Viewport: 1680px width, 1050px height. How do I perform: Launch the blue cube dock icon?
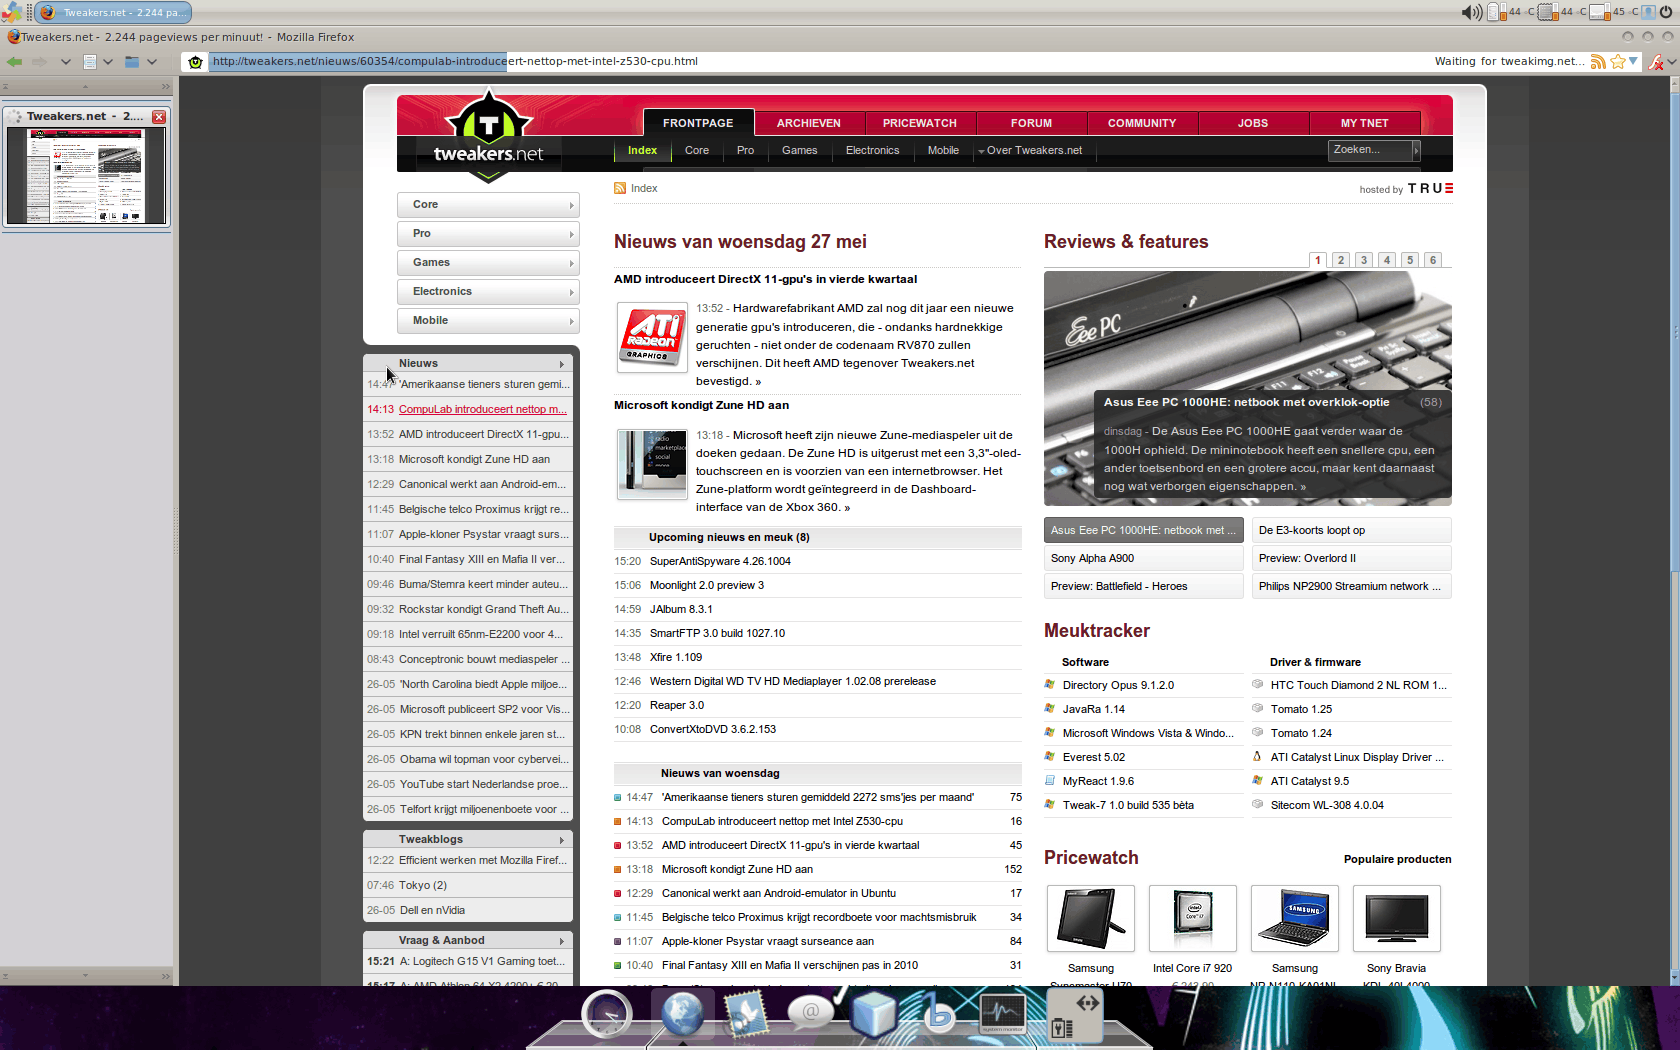pyautogui.click(x=874, y=1014)
